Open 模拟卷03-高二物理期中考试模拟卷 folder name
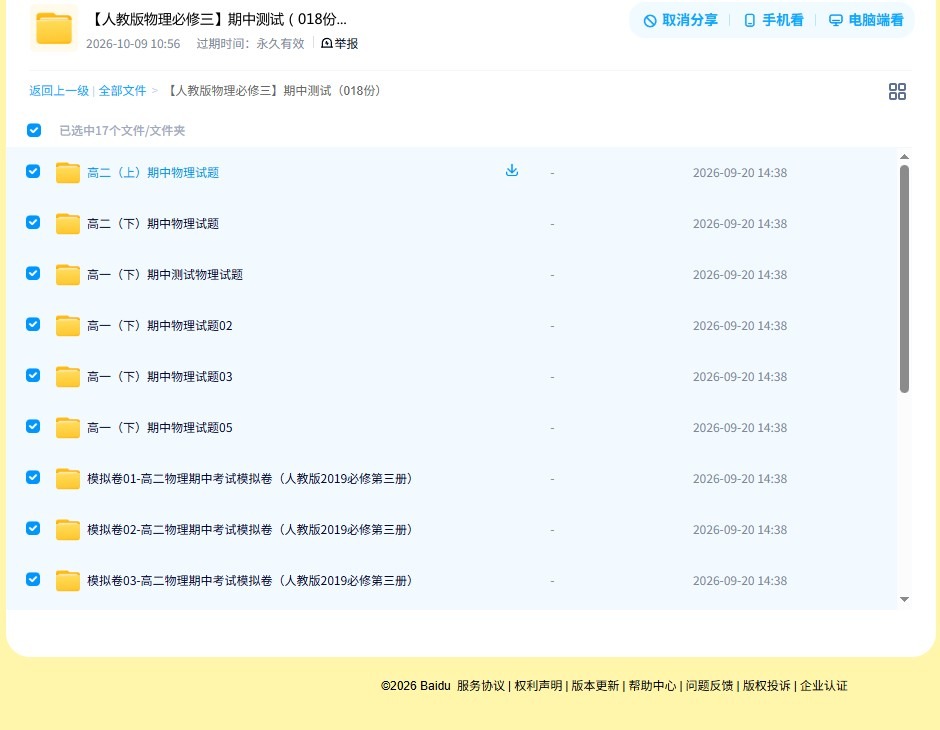Image resolution: width=940 pixels, height=730 pixels. (x=250, y=580)
